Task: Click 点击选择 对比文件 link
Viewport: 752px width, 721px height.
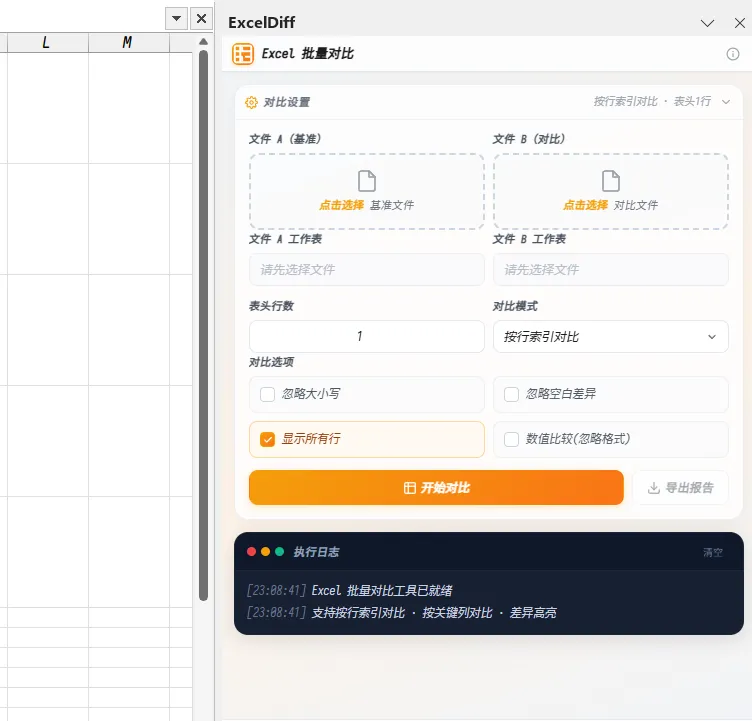Action: pyautogui.click(x=610, y=205)
